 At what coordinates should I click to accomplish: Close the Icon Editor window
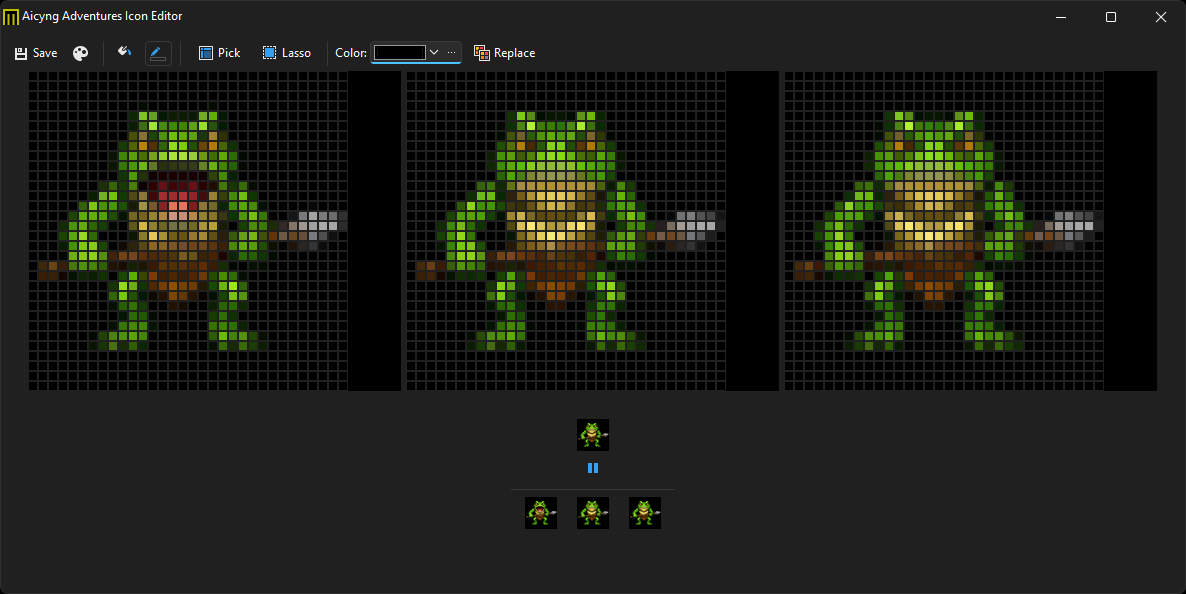pos(1161,17)
